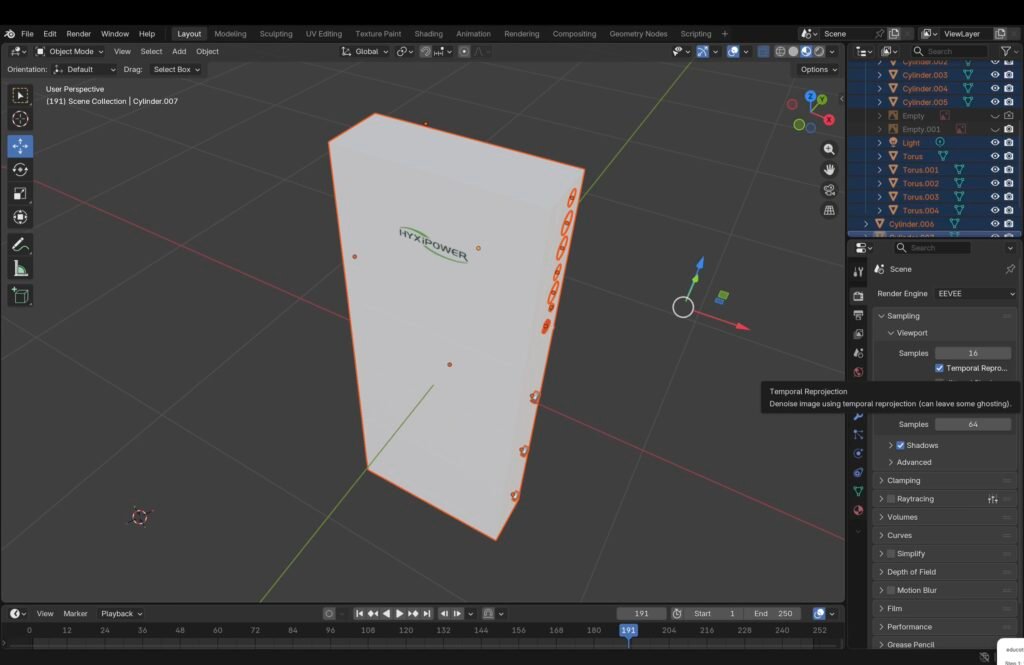Screen dimensions: 1024x665
Task: Switch to the Shading workspace tab
Action: [428, 34]
